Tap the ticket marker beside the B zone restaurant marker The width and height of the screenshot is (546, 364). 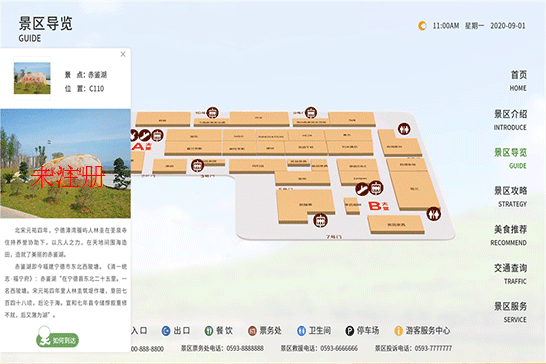click(376, 188)
